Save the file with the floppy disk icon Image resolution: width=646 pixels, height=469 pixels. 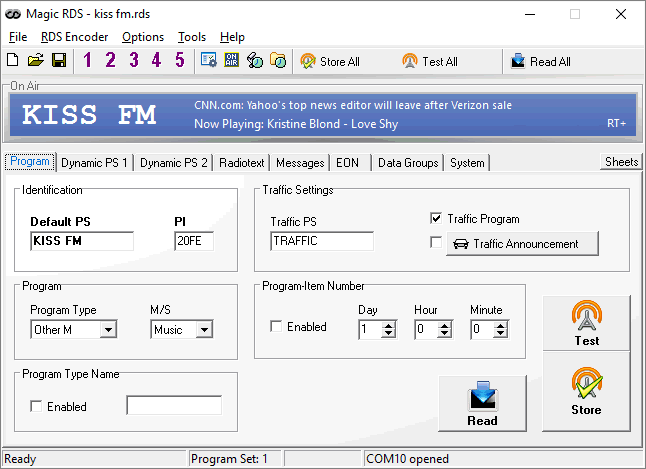click(x=59, y=60)
